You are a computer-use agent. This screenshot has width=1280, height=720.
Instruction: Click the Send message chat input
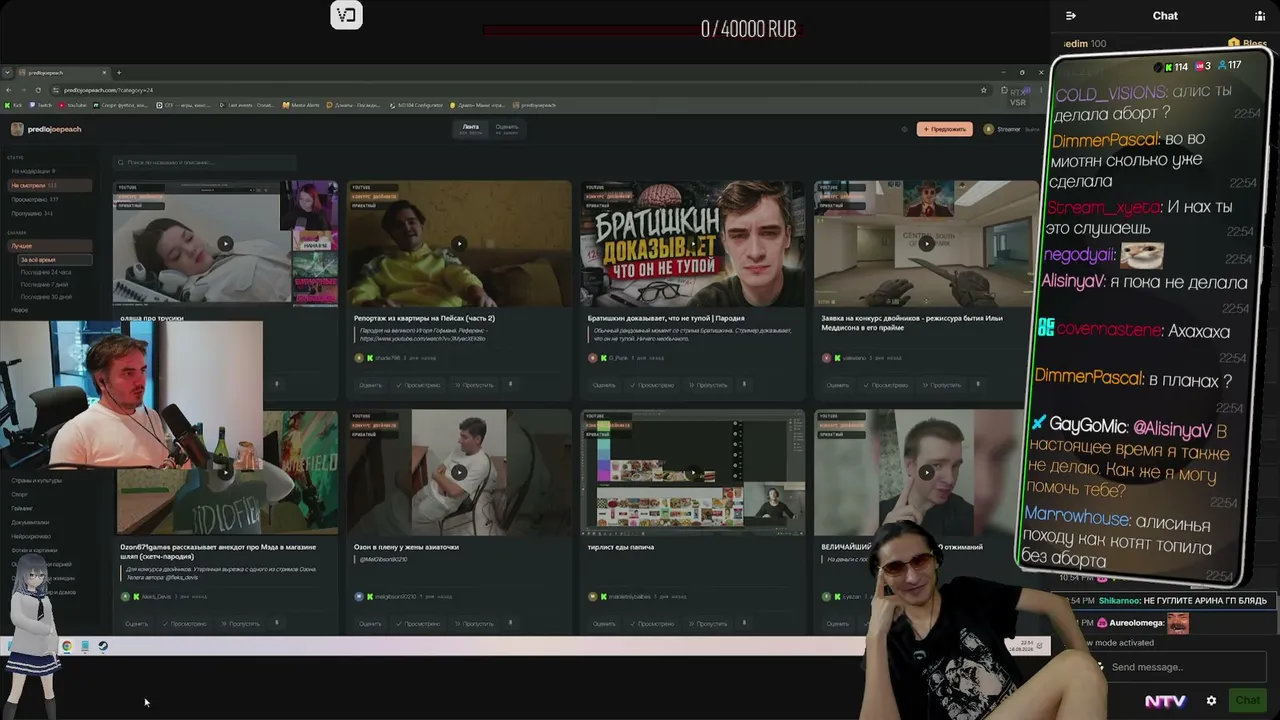(x=1180, y=667)
